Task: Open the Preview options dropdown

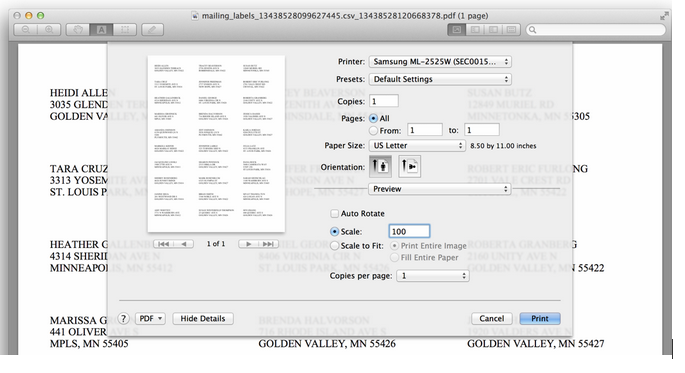Action: click(440, 189)
